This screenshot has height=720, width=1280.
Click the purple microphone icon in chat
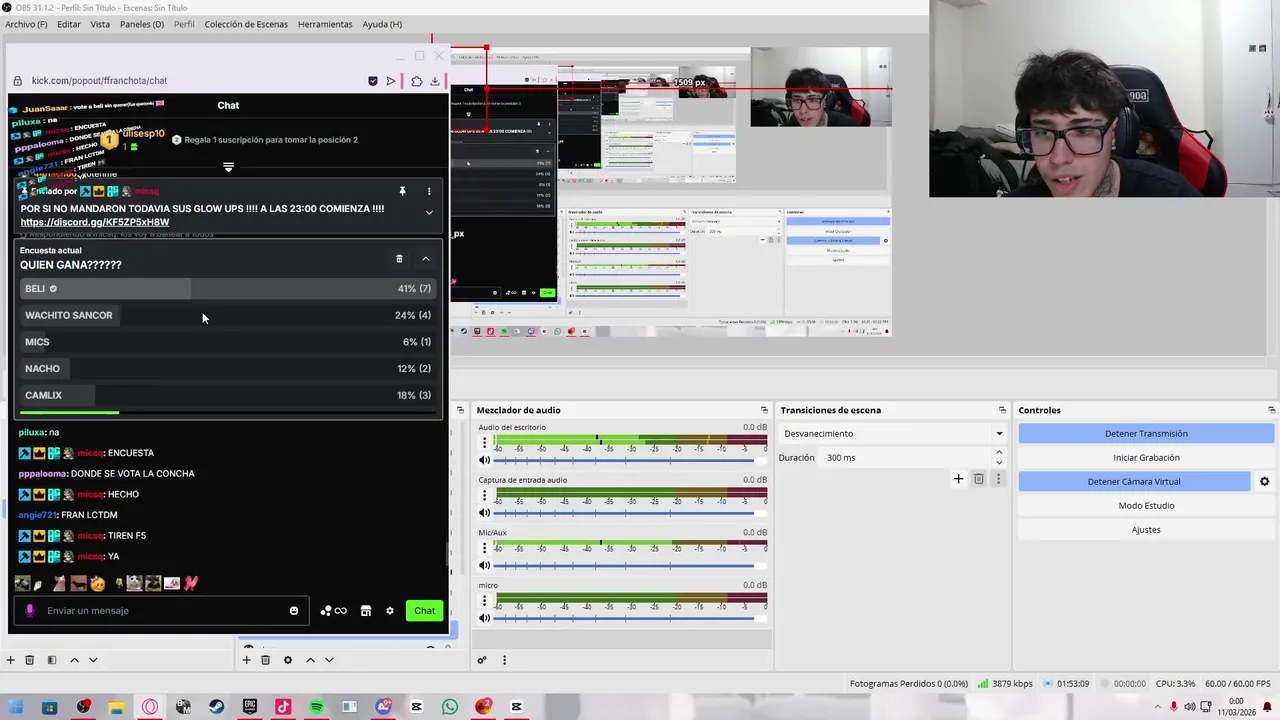(x=30, y=611)
